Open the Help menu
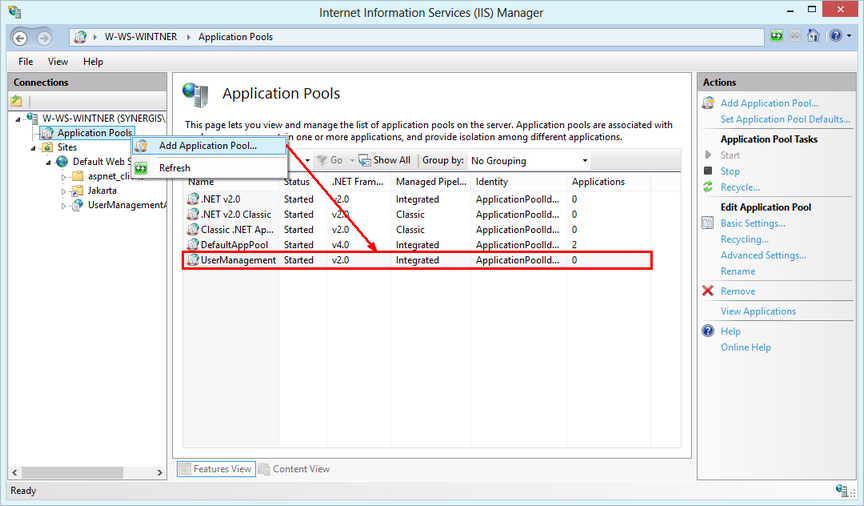 click(x=93, y=61)
